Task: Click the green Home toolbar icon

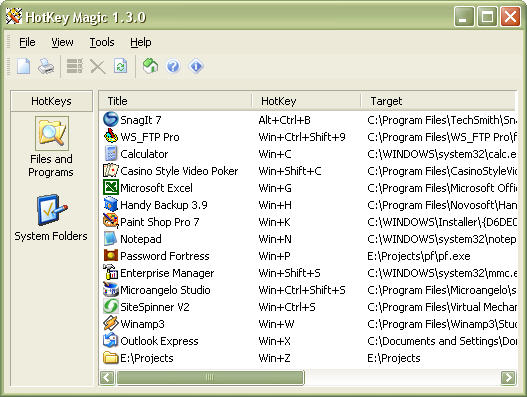Action: (x=150, y=66)
